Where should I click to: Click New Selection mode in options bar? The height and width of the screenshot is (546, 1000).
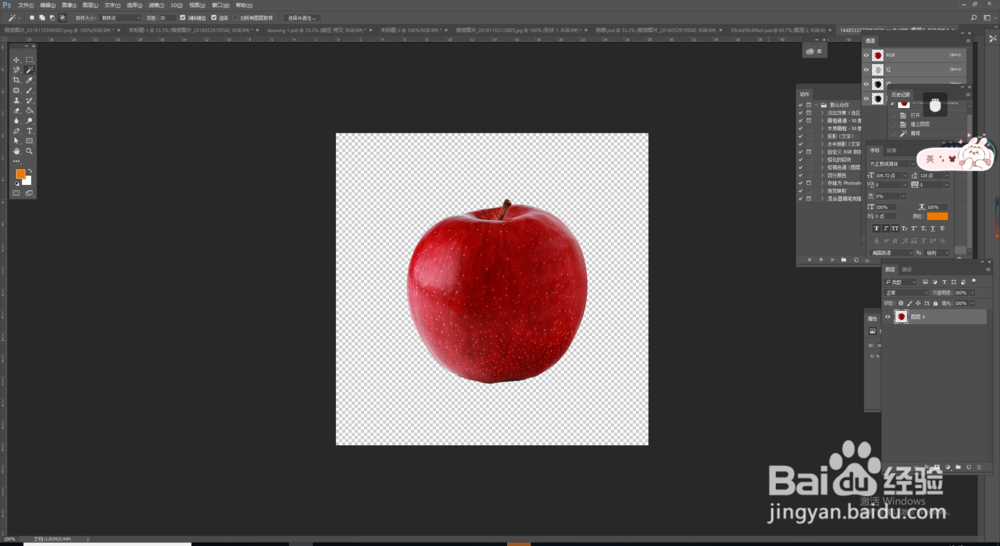(x=32, y=18)
